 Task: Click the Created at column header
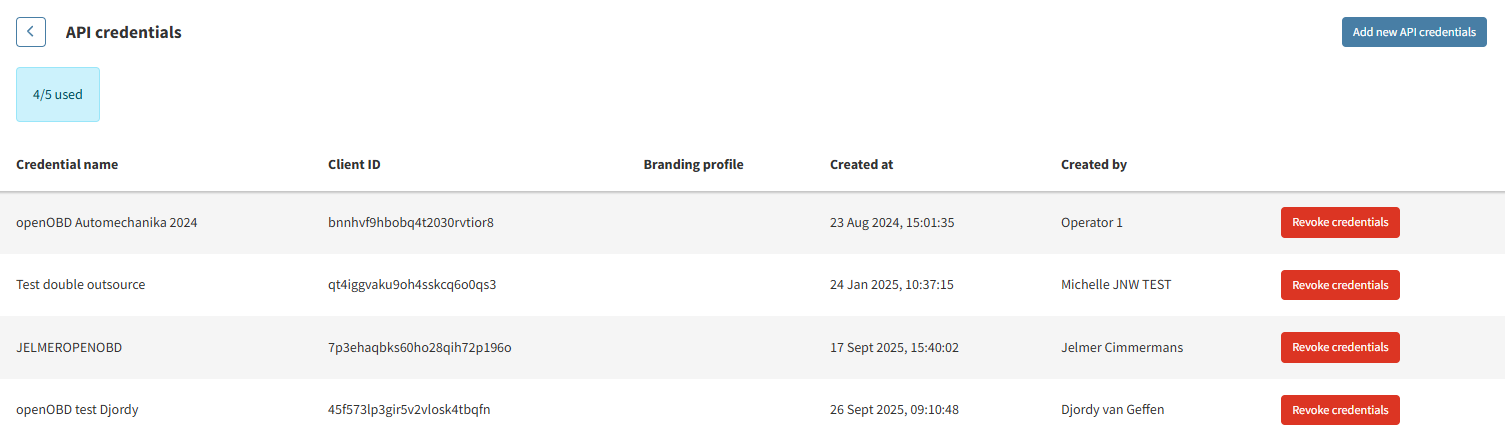tap(861, 165)
